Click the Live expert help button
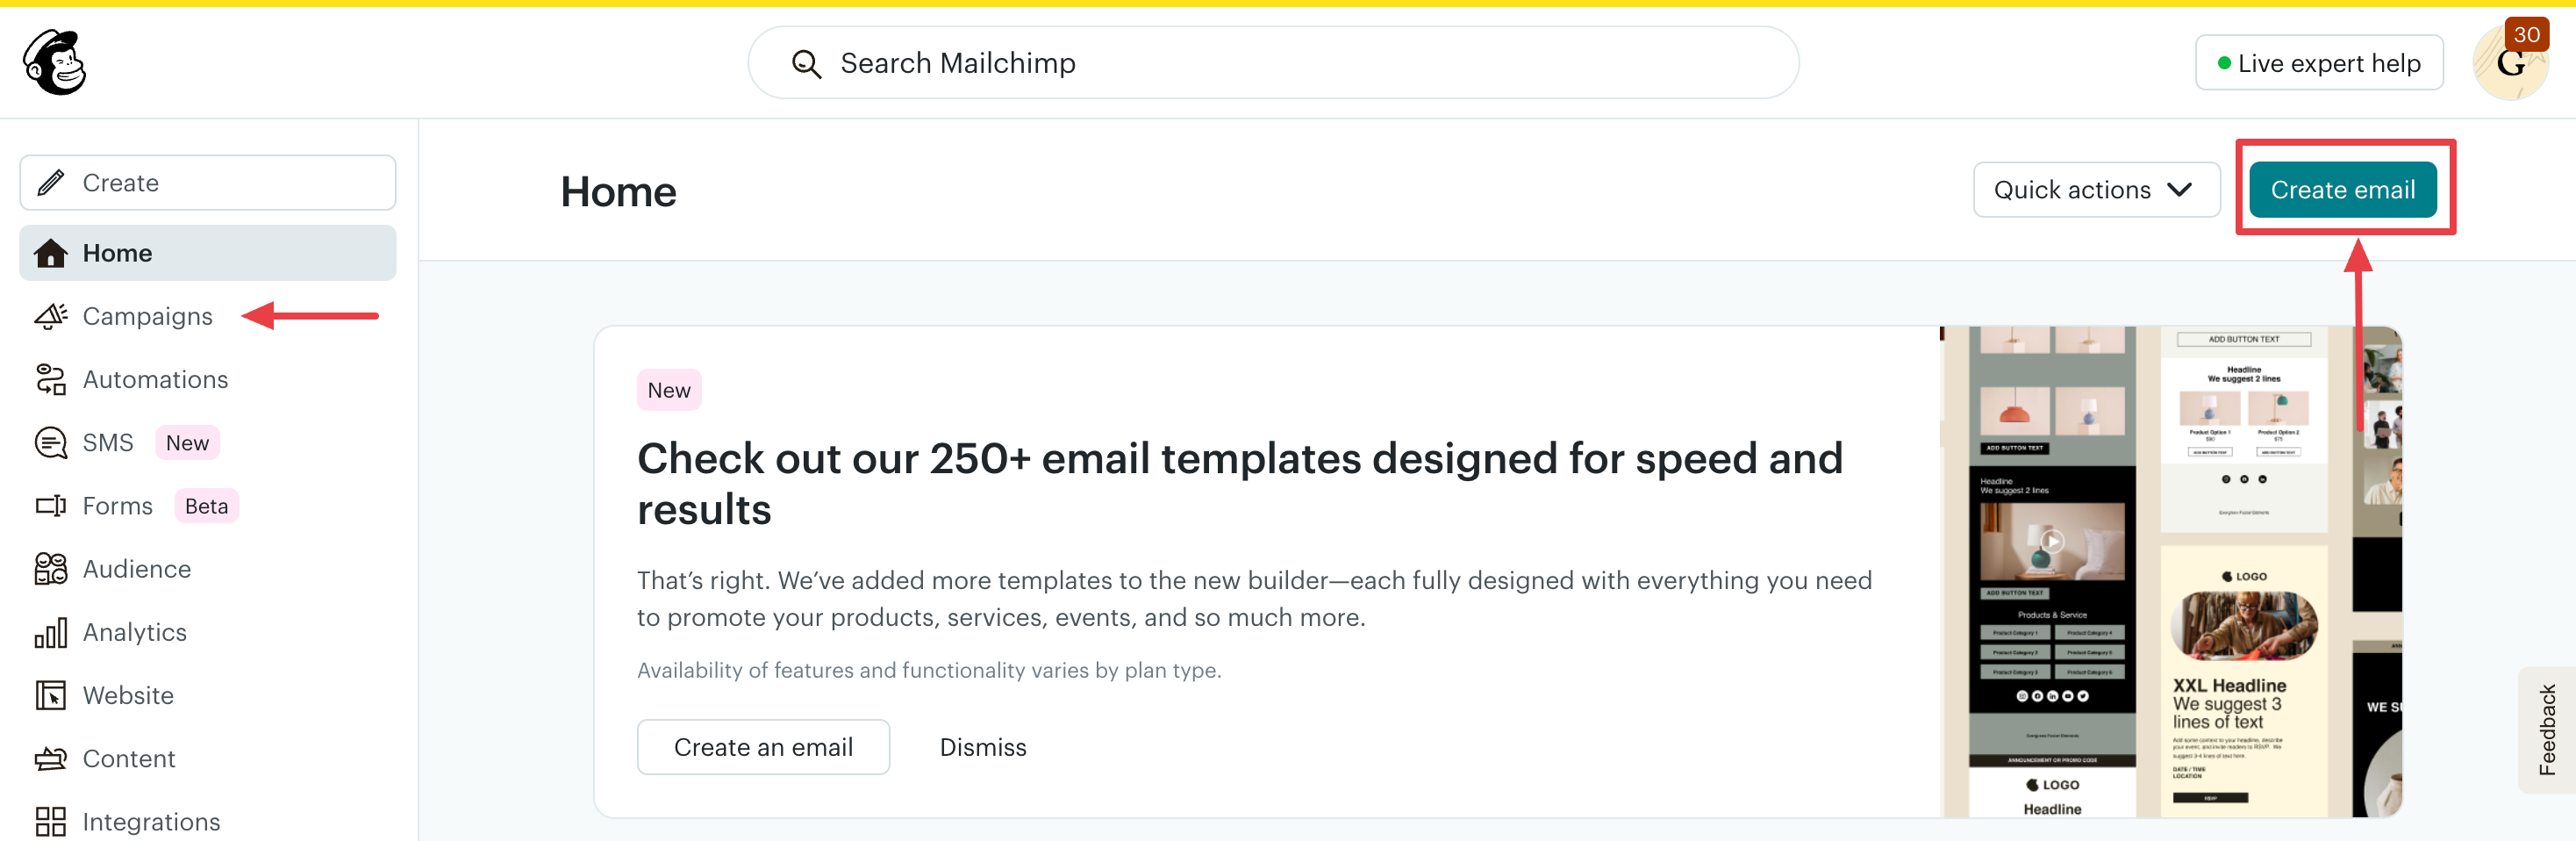Image resolution: width=2576 pixels, height=841 pixels. coord(2318,63)
